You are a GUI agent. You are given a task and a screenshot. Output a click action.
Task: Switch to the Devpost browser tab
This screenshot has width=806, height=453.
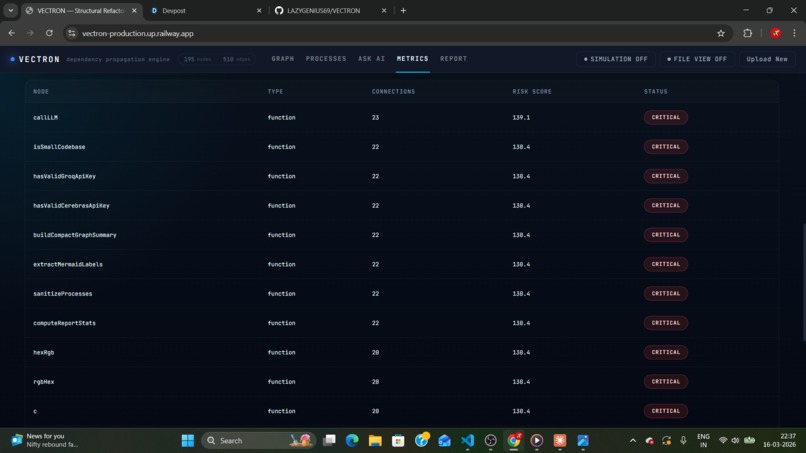206,10
